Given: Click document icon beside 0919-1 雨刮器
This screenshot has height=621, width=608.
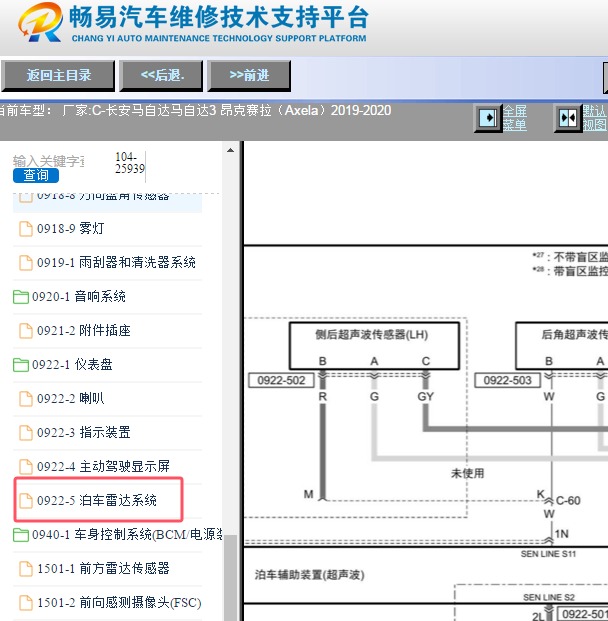Looking at the screenshot, I should tap(26, 262).
